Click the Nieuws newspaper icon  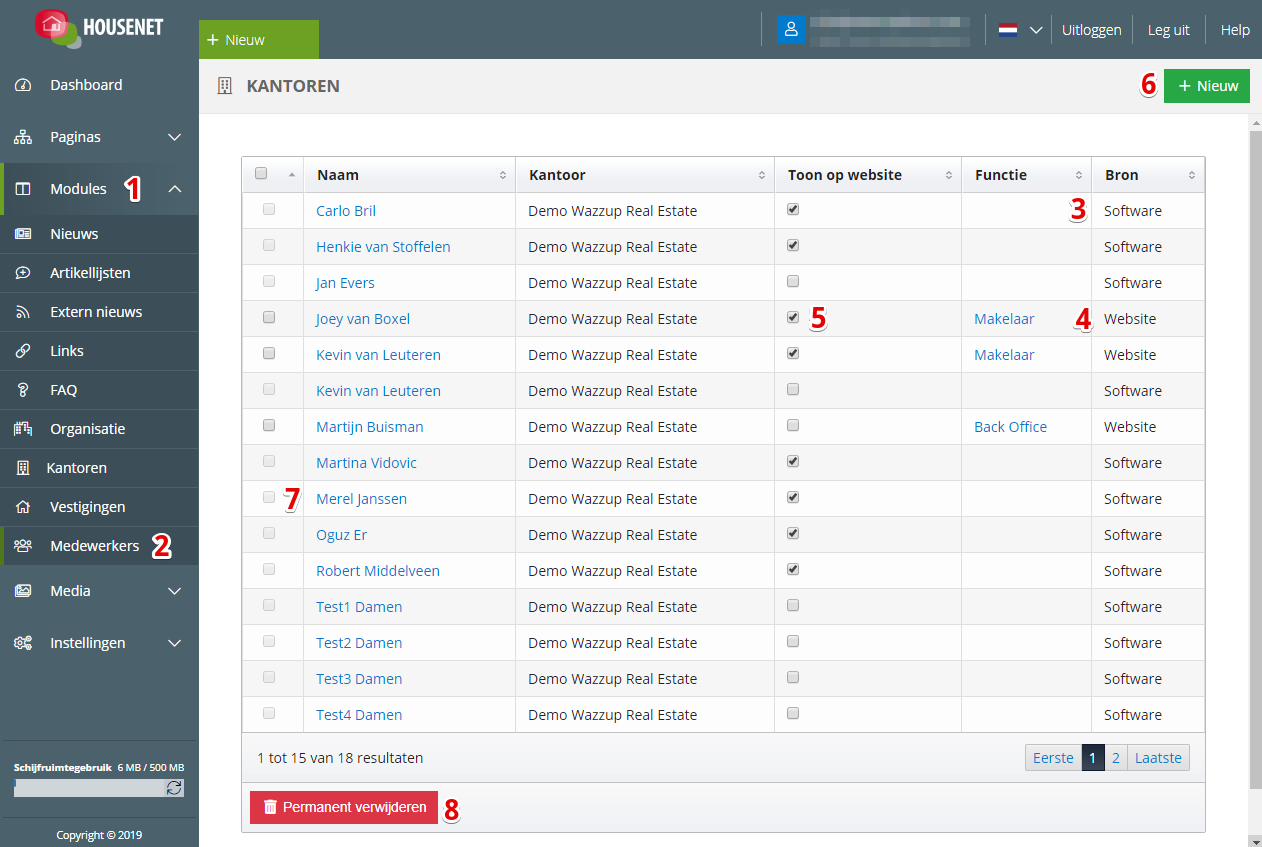click(x=23, y=234)
